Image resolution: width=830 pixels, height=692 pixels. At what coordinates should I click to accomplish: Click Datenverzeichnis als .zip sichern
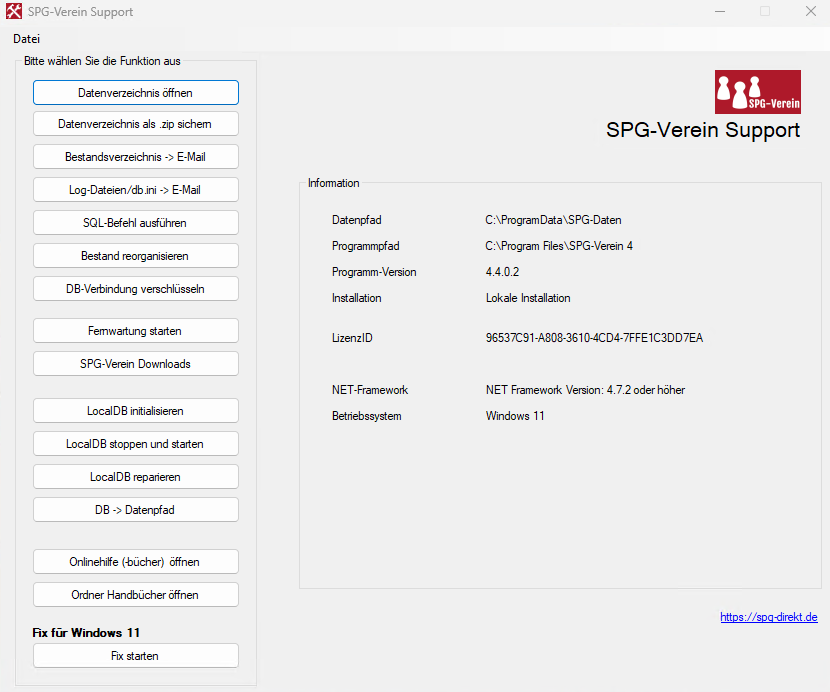(x=135, y=124)
